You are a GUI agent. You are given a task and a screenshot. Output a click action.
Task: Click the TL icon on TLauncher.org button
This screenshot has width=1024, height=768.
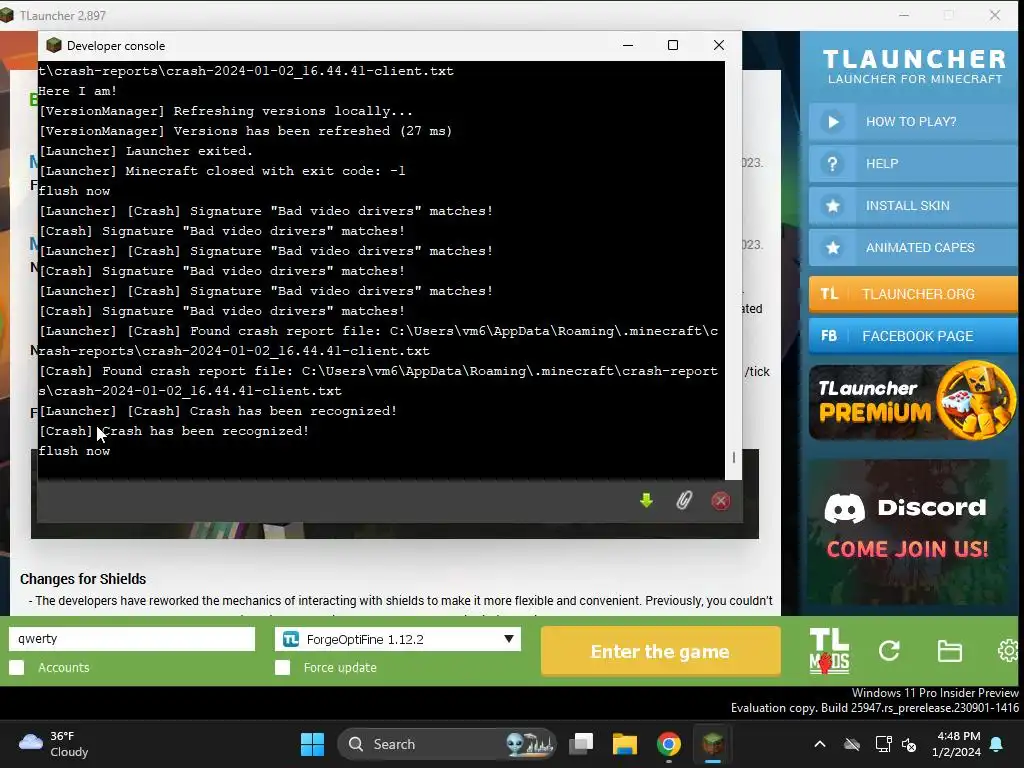[x=829, y=294]
